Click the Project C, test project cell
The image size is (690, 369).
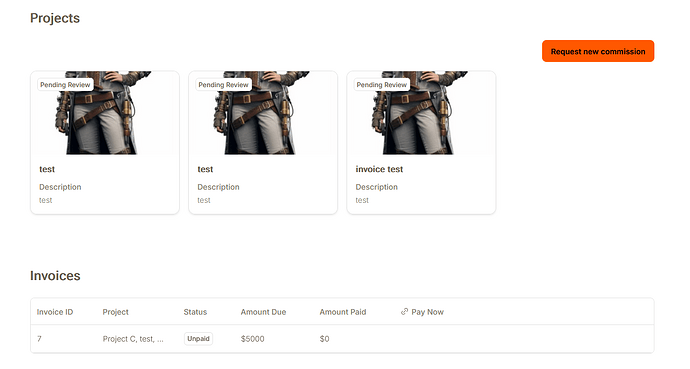(133, 339)
